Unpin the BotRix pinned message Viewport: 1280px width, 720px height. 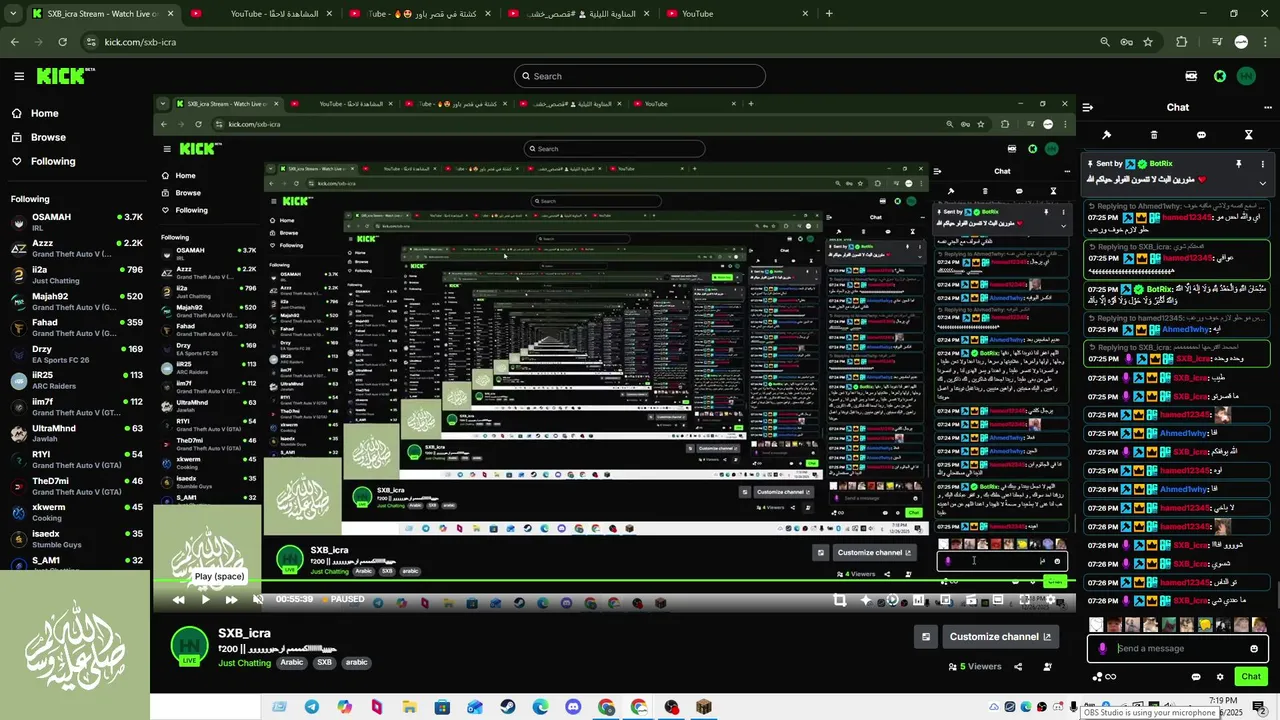tap(1238, 164)
